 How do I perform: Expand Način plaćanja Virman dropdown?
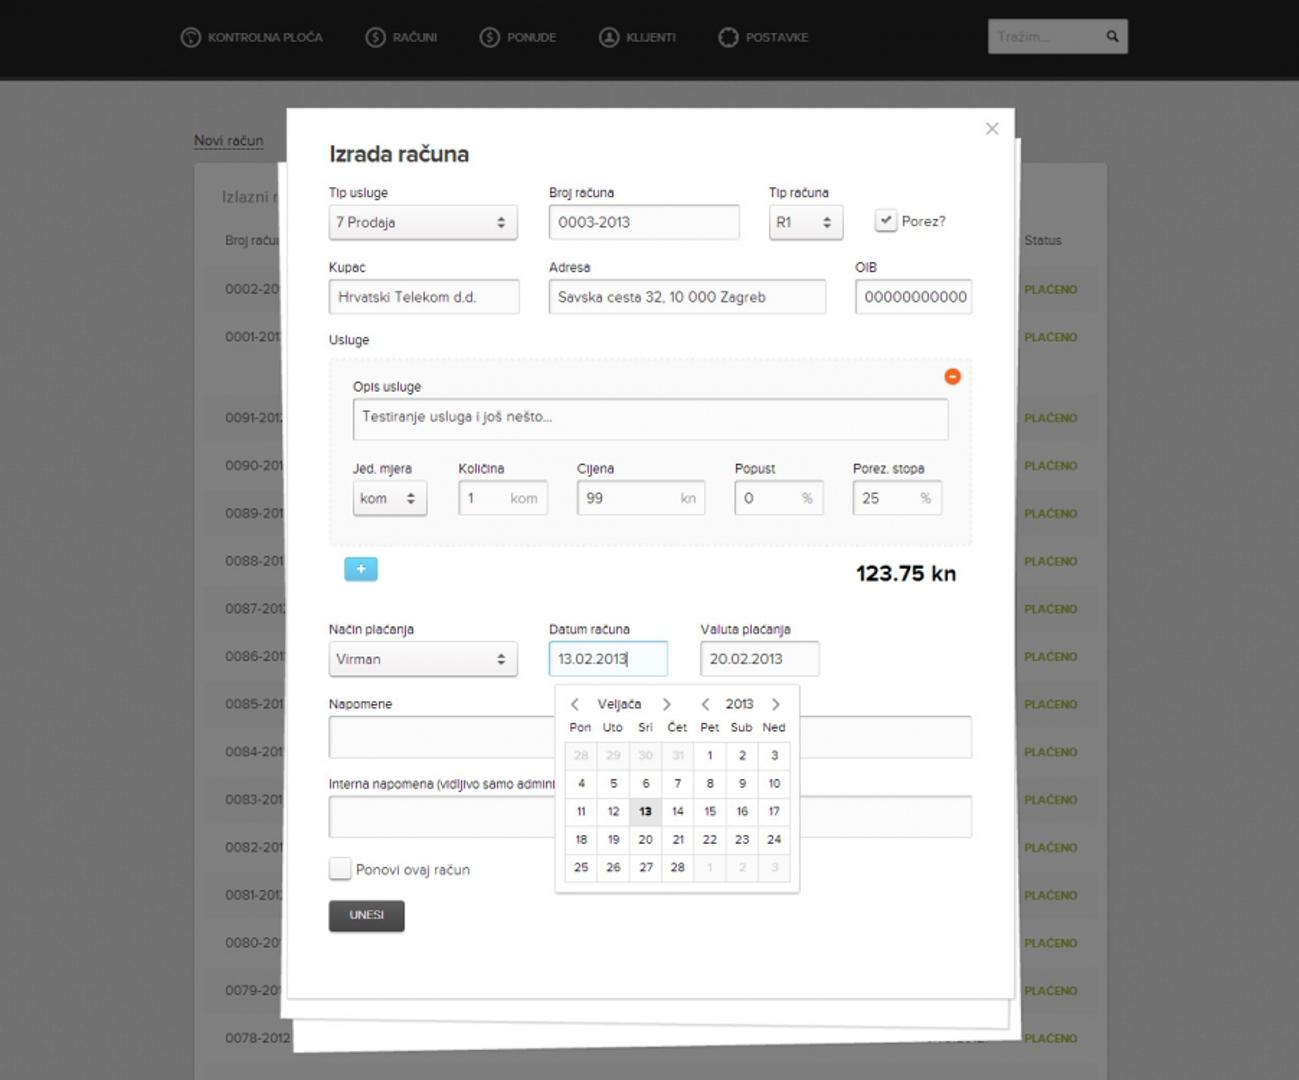(x=423, y=659)
